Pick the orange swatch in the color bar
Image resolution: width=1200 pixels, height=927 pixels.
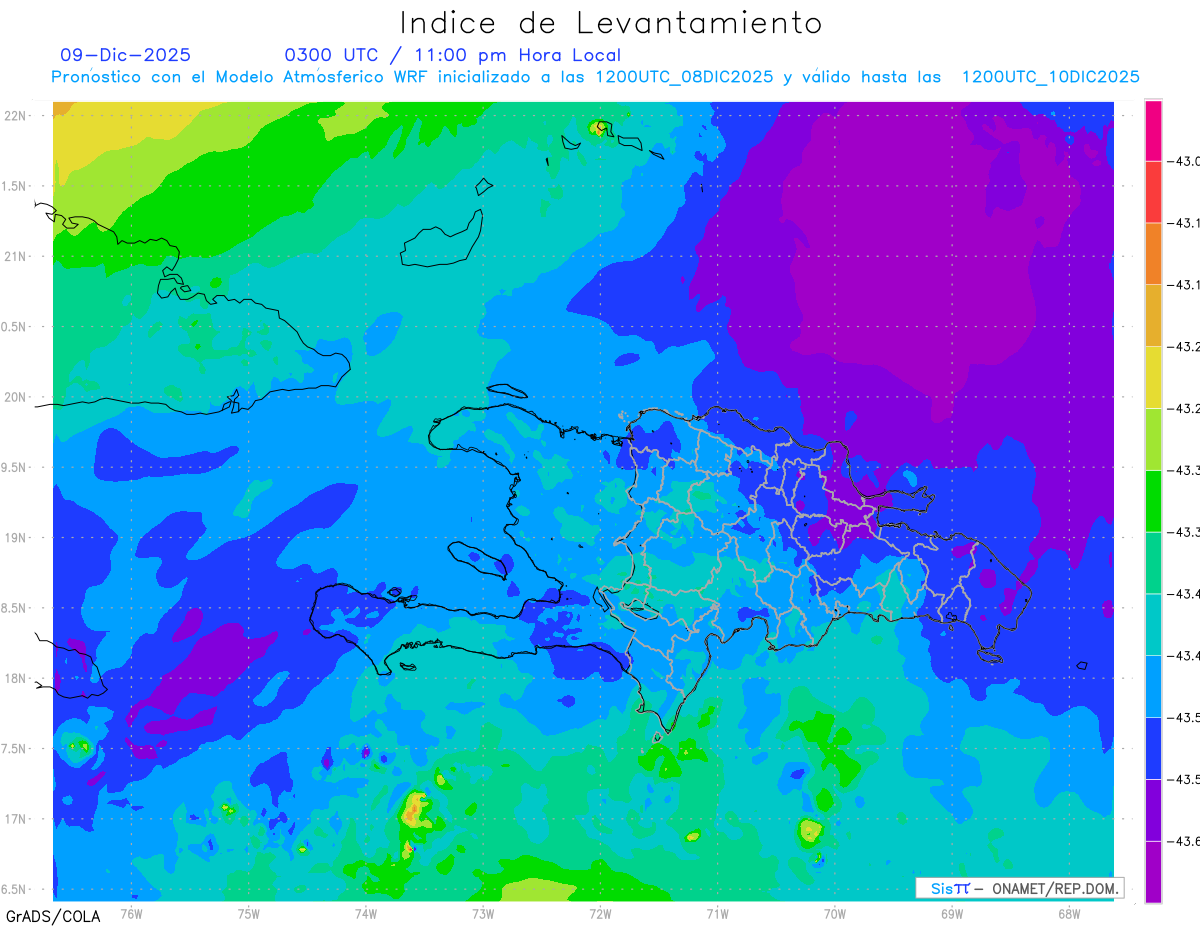[x=1153, y=254]
